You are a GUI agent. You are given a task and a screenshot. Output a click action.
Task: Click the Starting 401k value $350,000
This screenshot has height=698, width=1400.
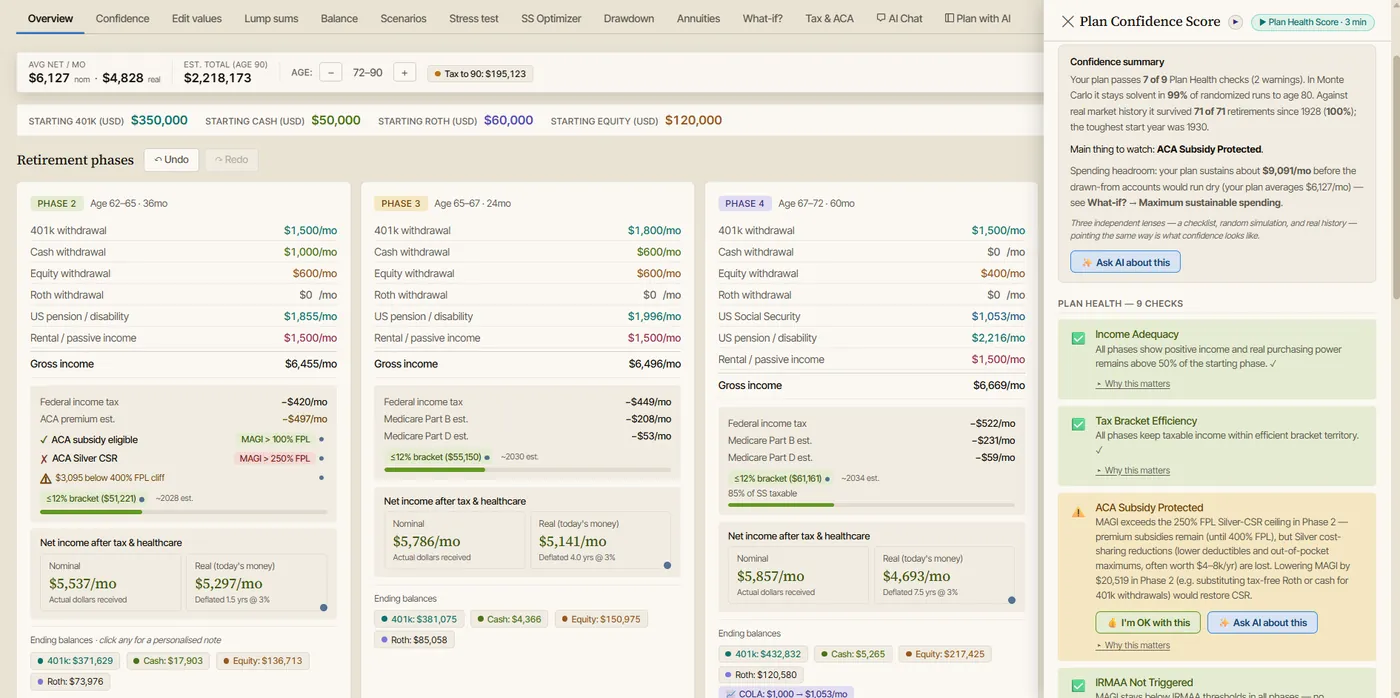tap(159, 120)
